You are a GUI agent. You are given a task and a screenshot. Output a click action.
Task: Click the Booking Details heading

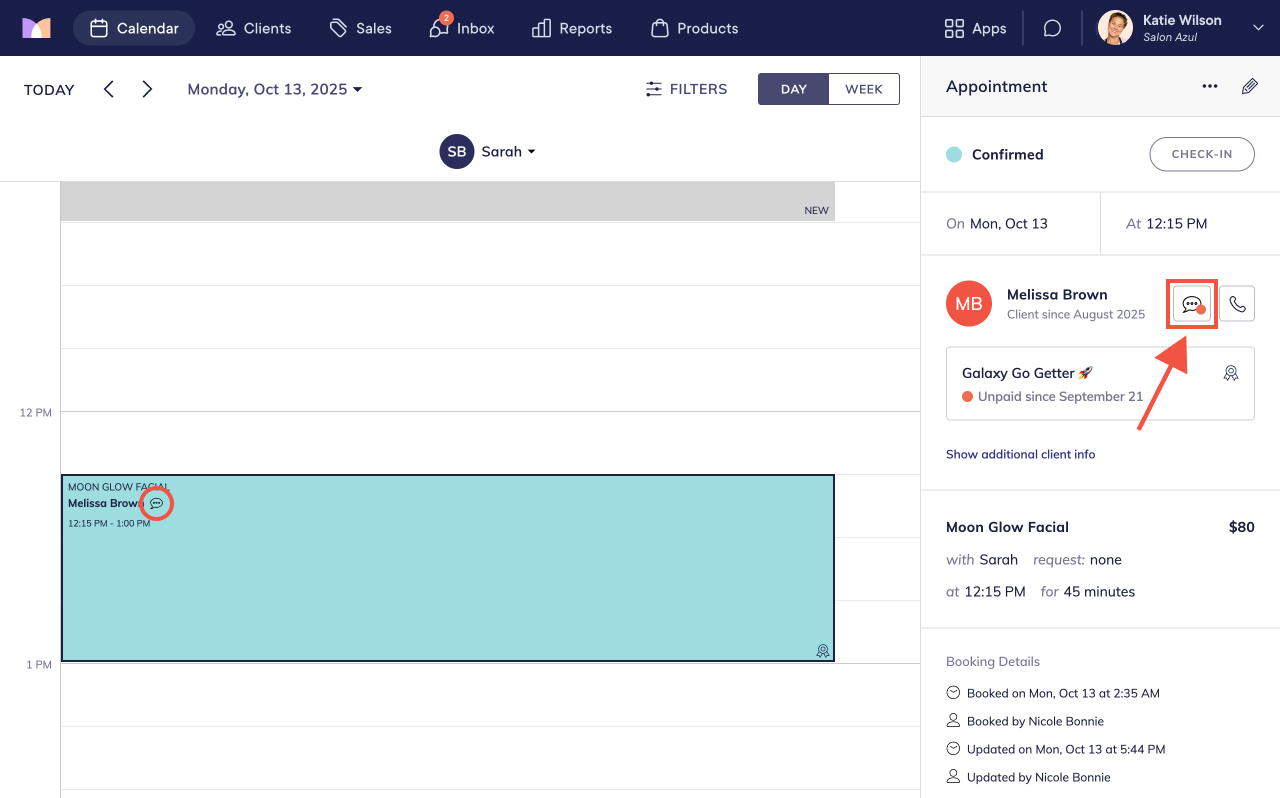pos(993,661)
